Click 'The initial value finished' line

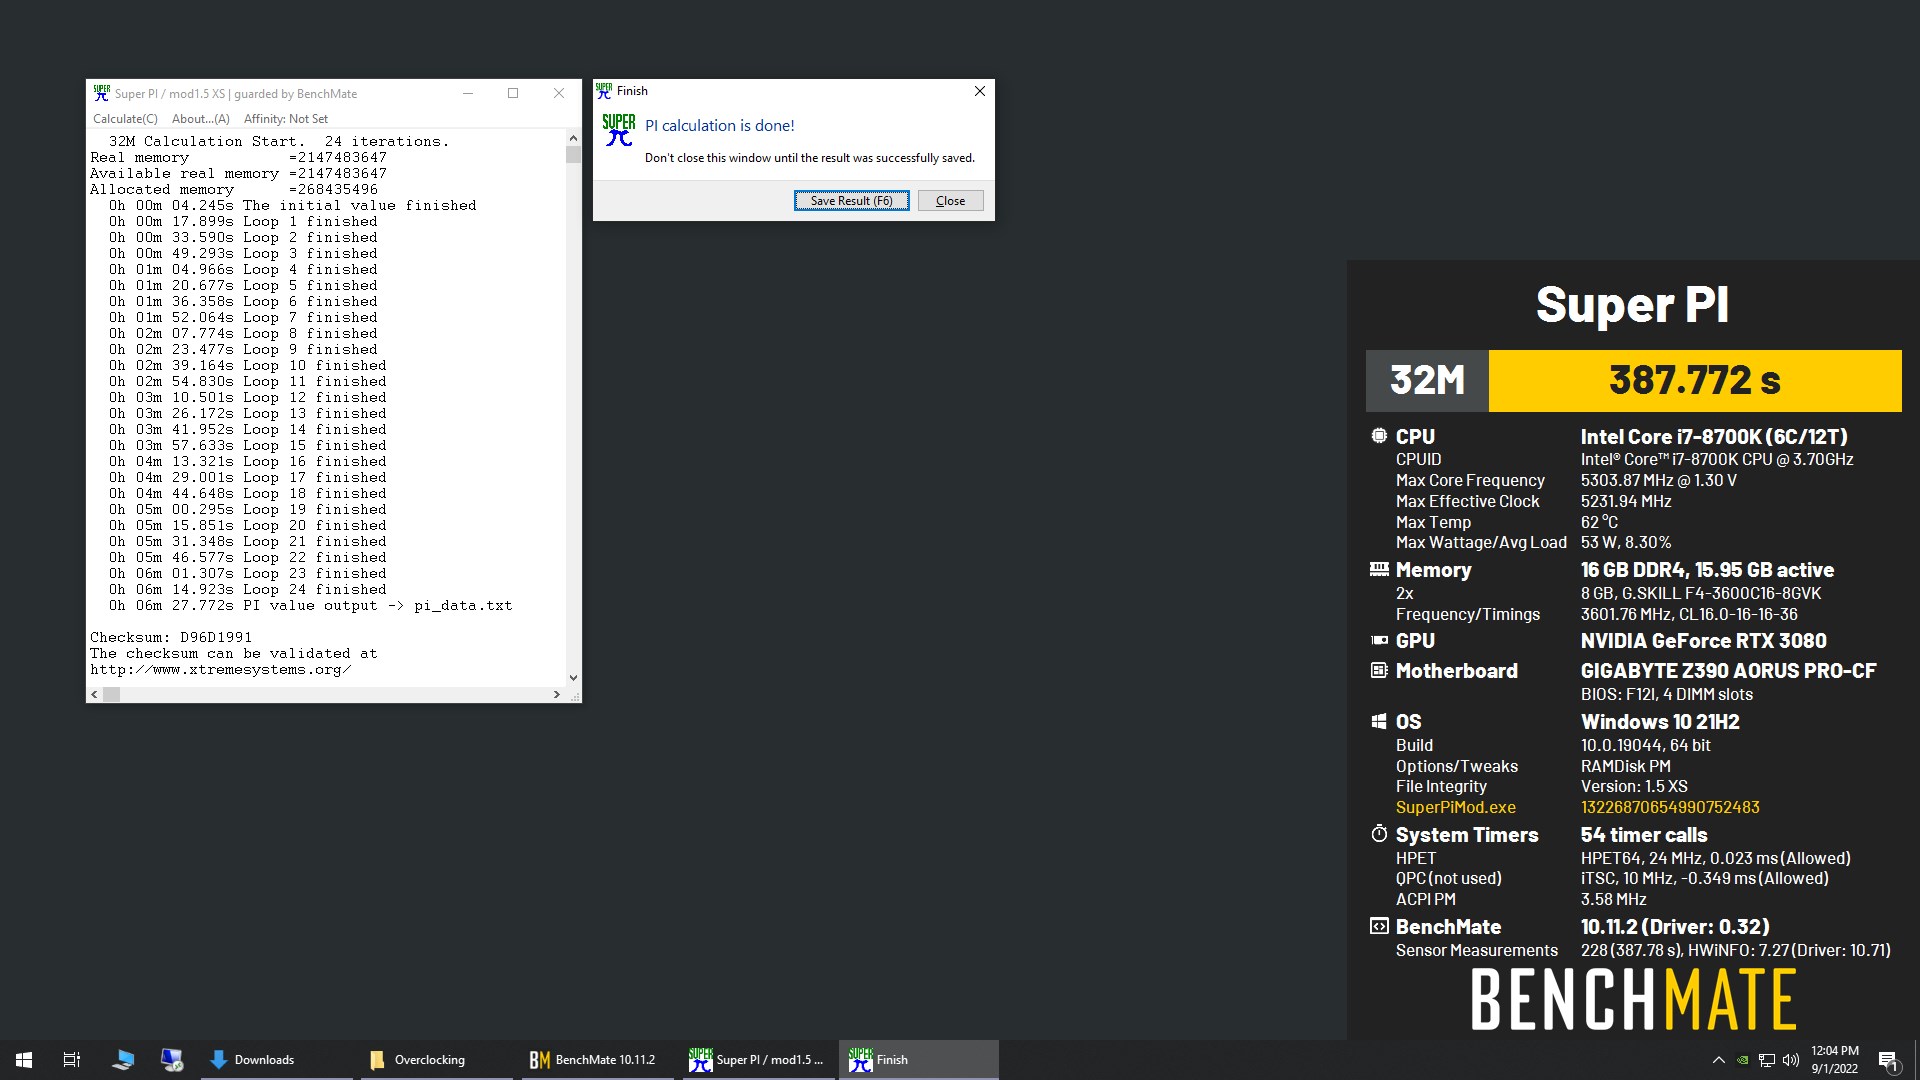(x=292, y=206)
